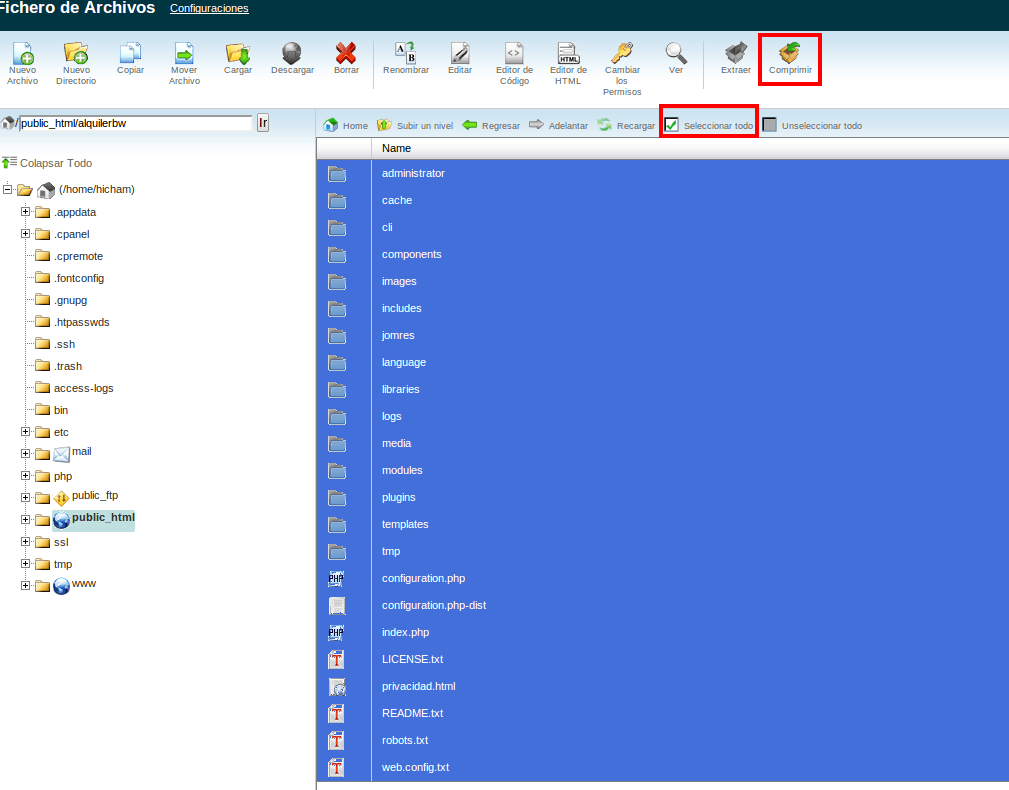Click the cache folder row
This screenshot has width=1009, height=790.
pos(663,201)
